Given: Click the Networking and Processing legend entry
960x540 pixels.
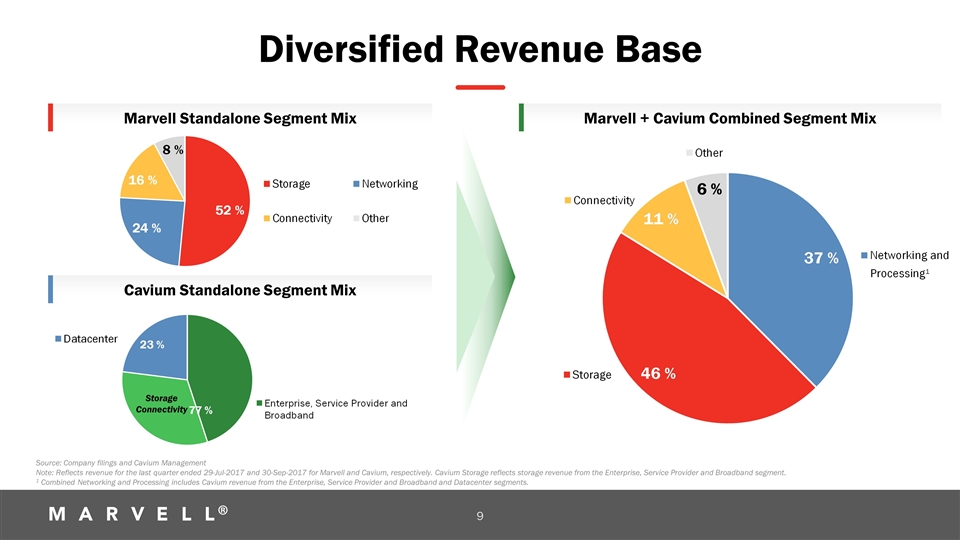Looking at the screenshot, I should click(x=908, y=264).
